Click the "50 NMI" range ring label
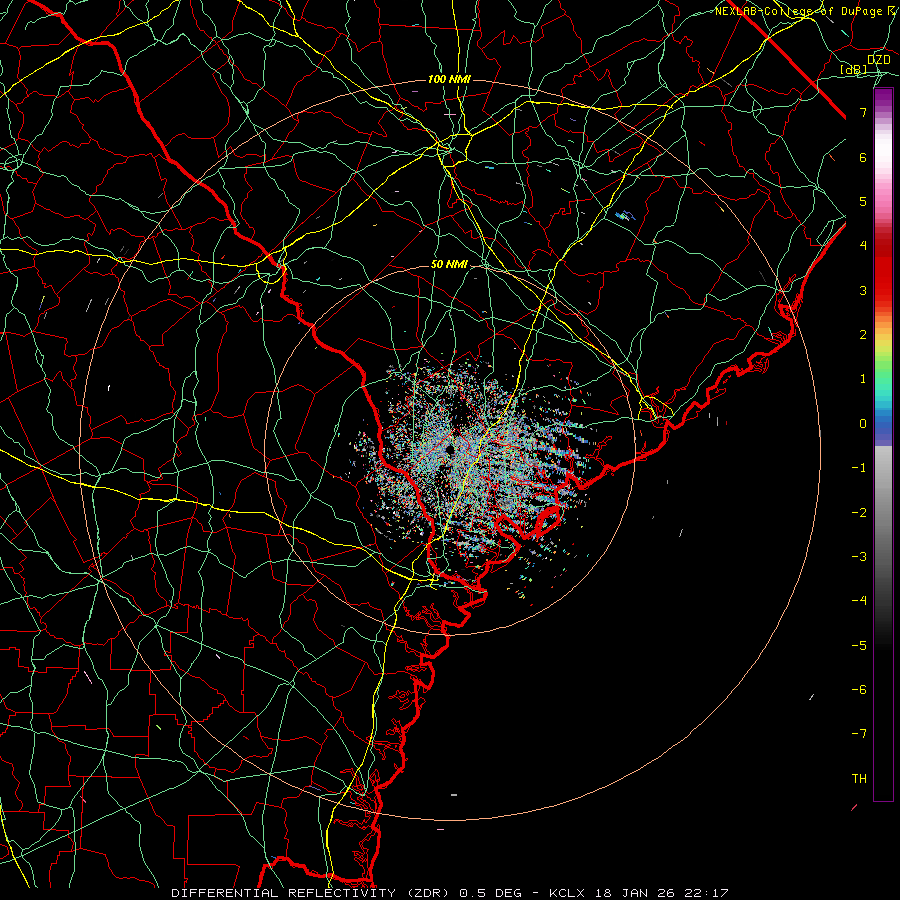Screen dimensions: 900x900 pos(449,265)
